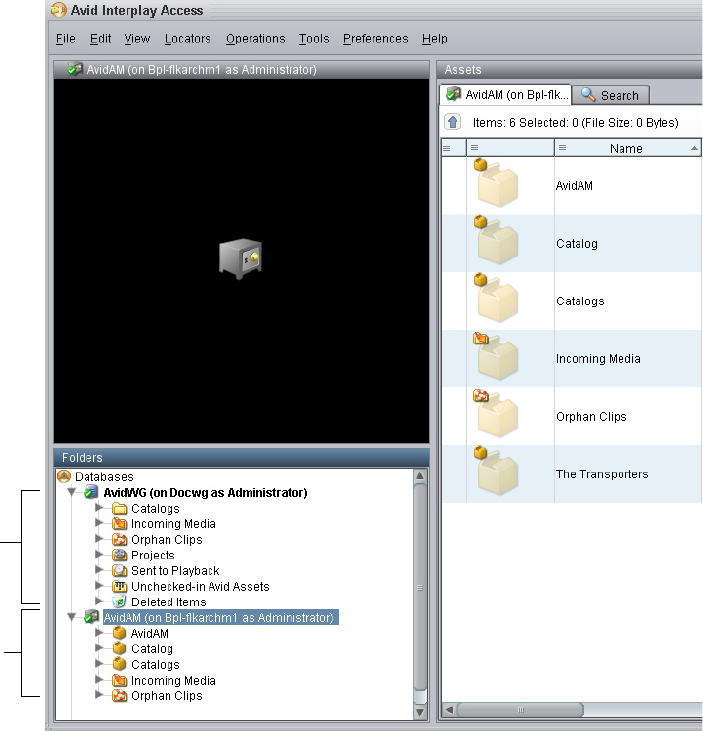The image size is (703, 731).
Task: Open the Help menu
Action: (434, 39)
